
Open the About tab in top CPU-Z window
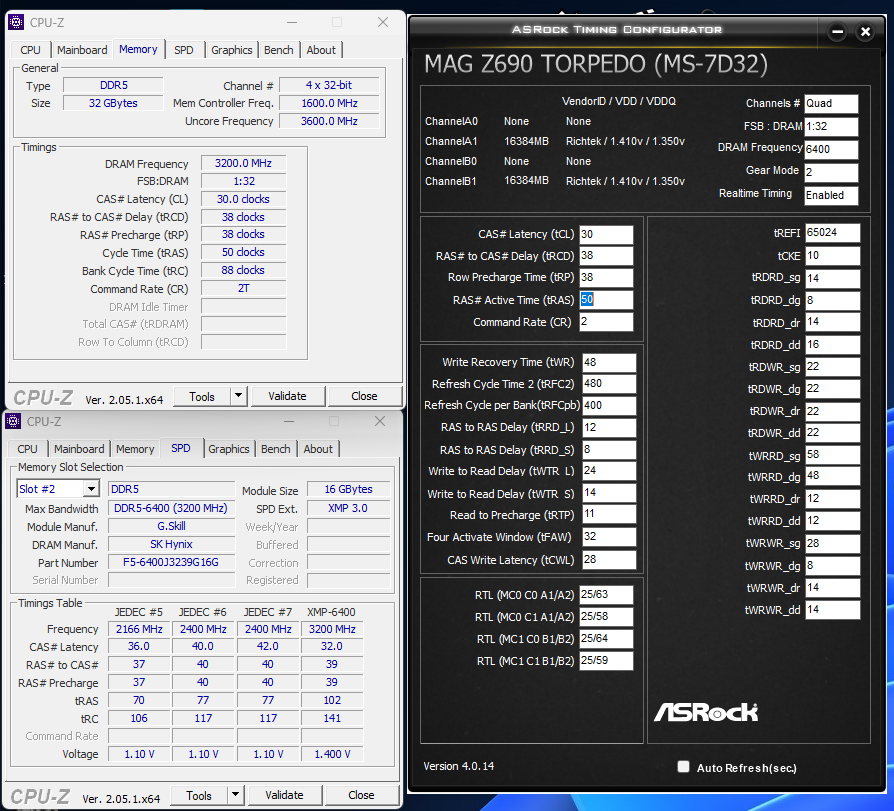coord(321,50)
